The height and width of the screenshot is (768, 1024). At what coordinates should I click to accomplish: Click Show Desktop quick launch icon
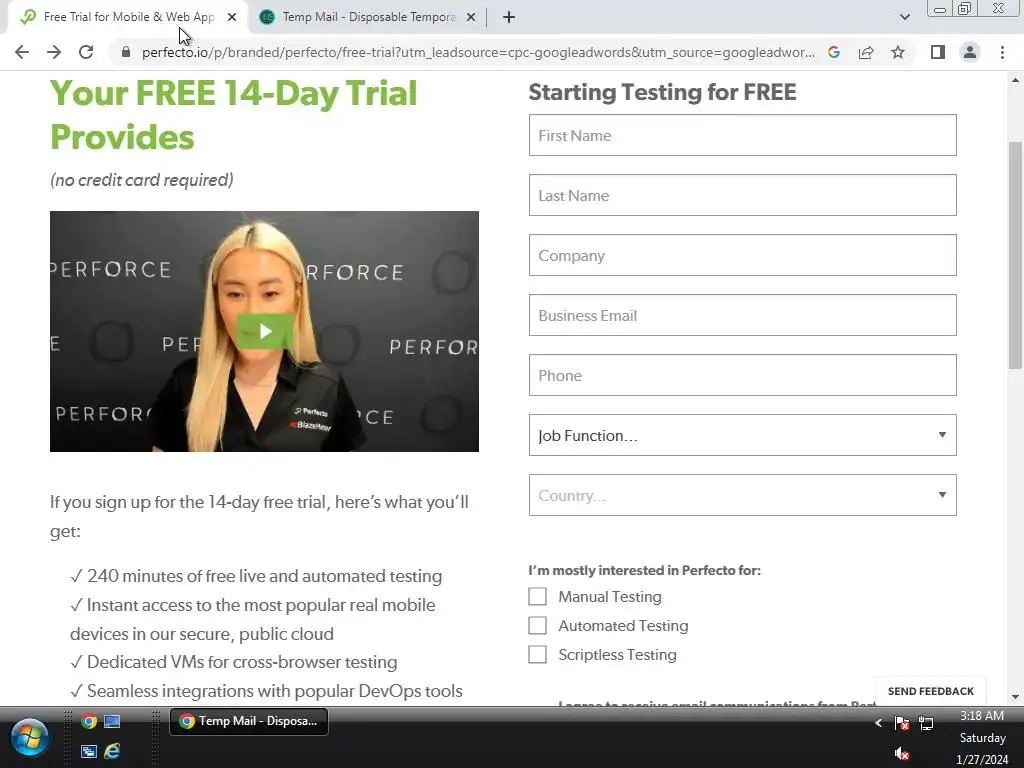coord(112,722)
